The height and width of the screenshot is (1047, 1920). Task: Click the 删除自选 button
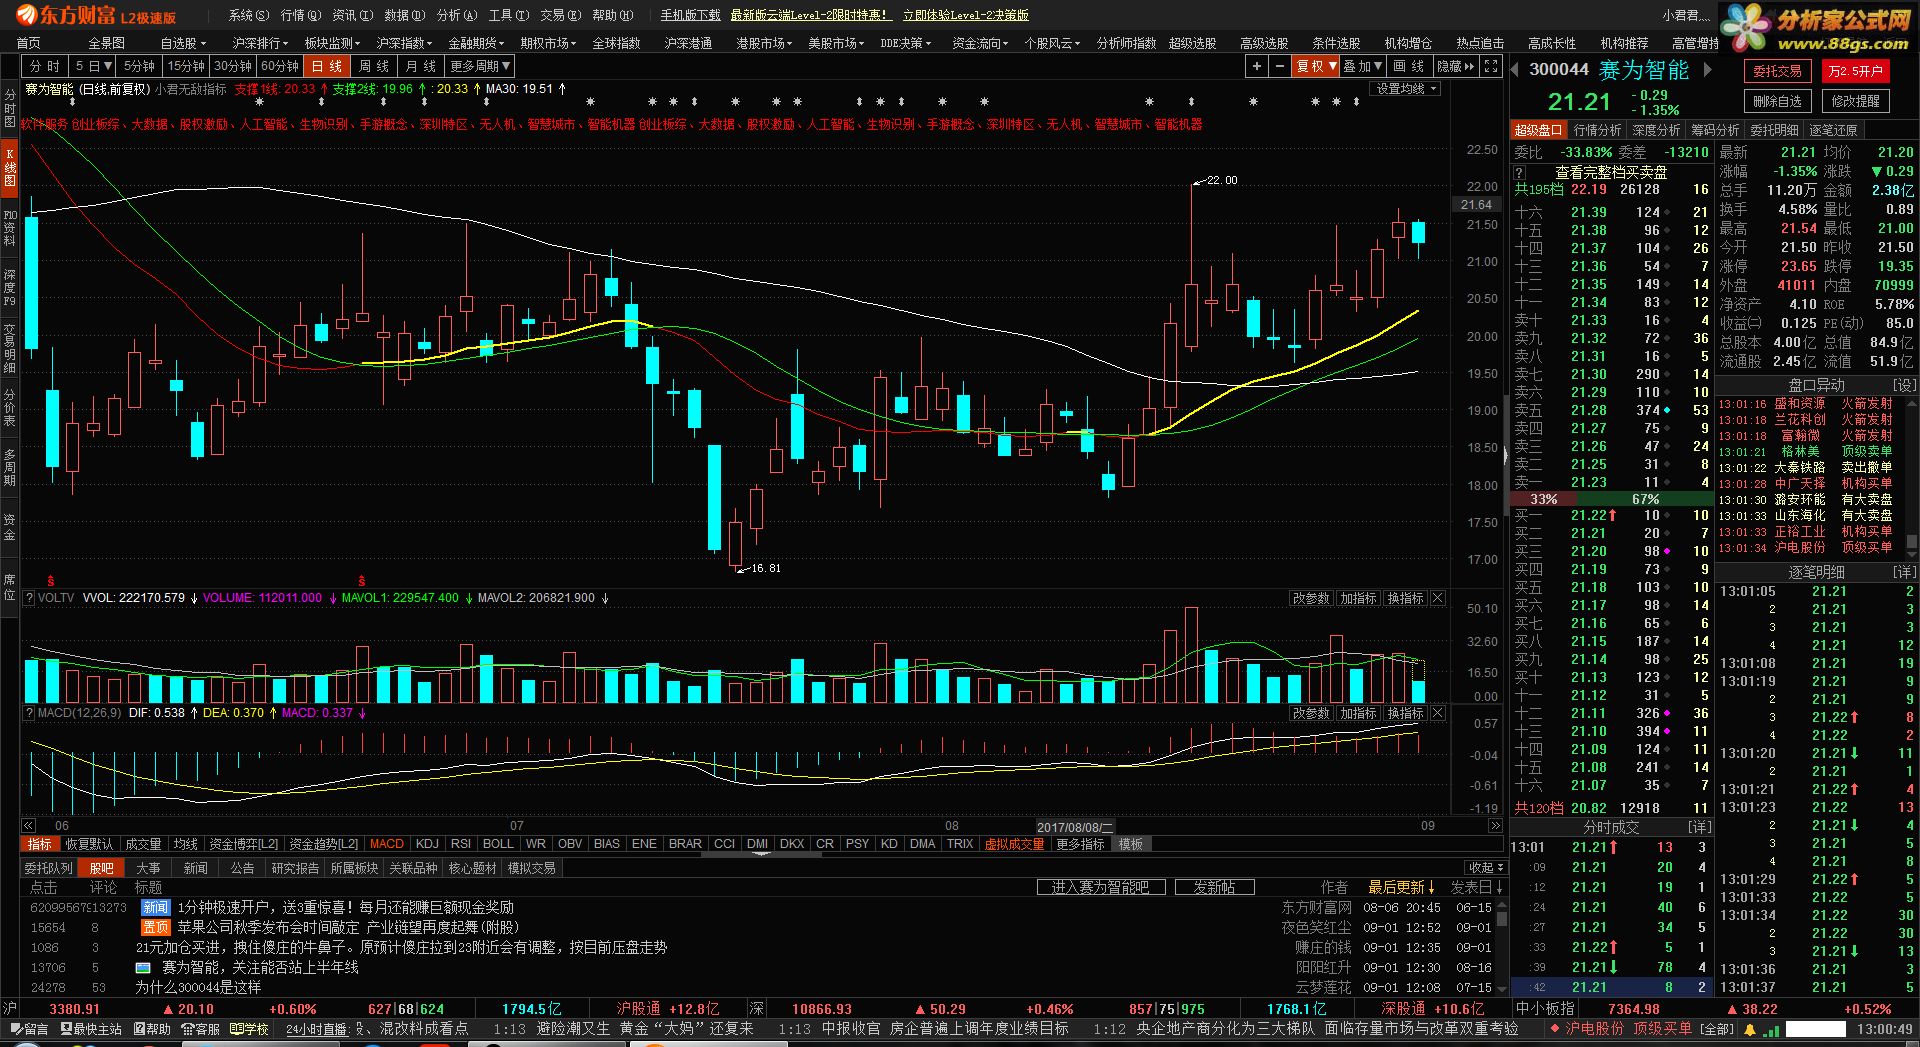click(1777, 101)
